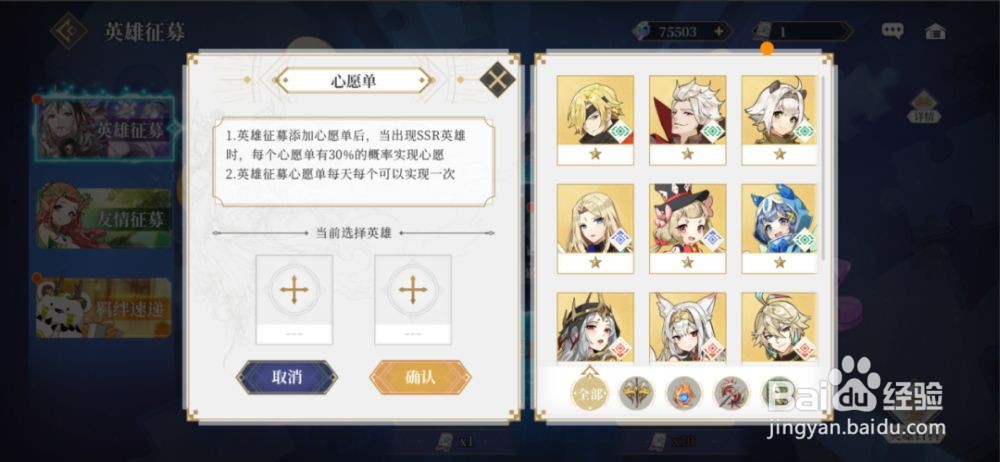
Task: Close the 心愿单 wish list dialog
Action: pos(497,79)
